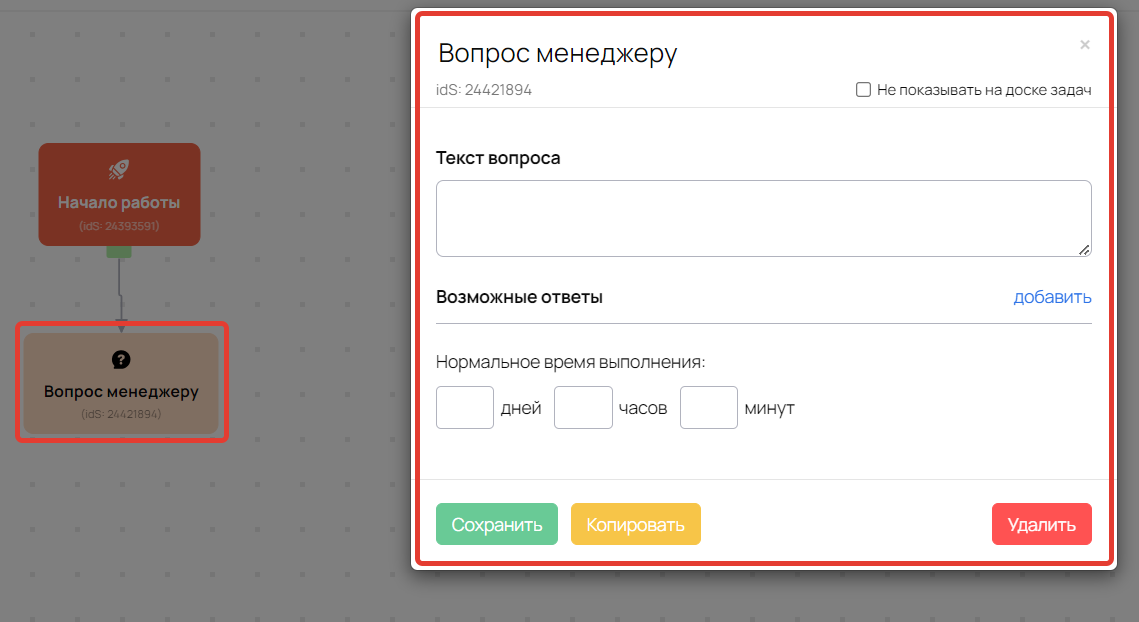Click добавить to add possible answer
1139x622 pixels.
pos(1052,297)
